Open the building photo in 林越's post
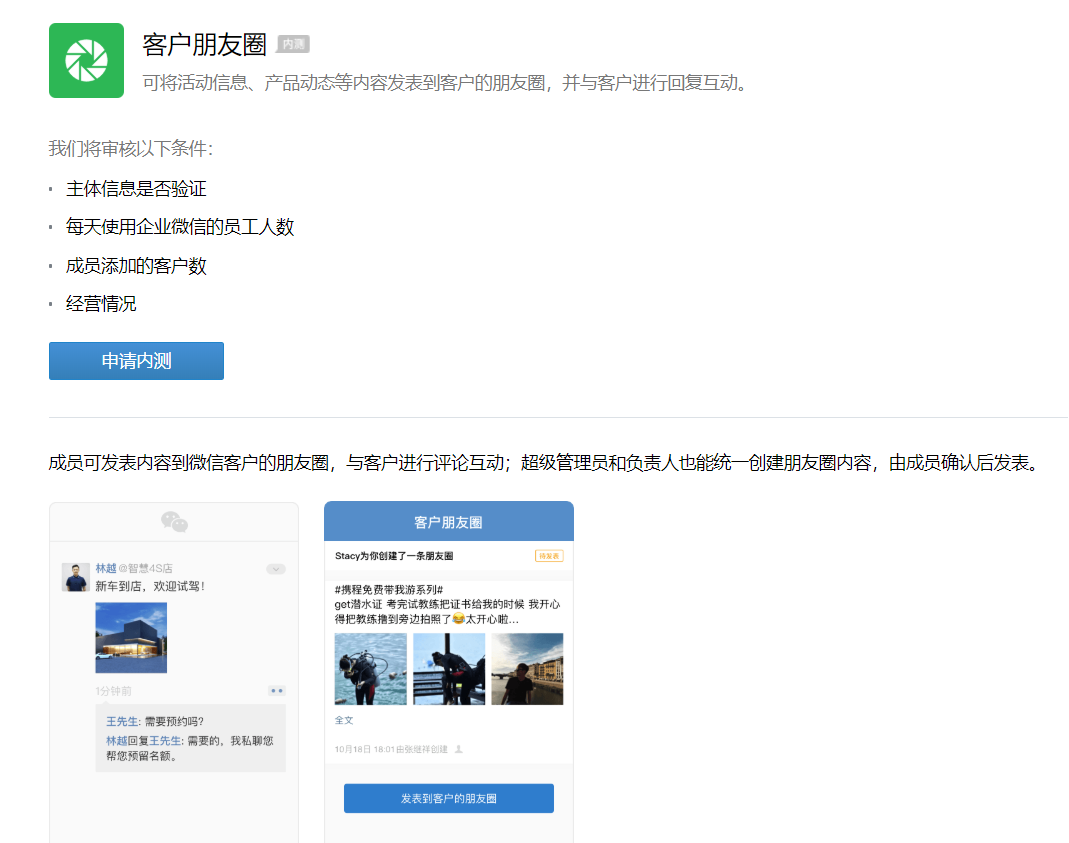Viewport: 1069px width, 843px height. (131, 638)
